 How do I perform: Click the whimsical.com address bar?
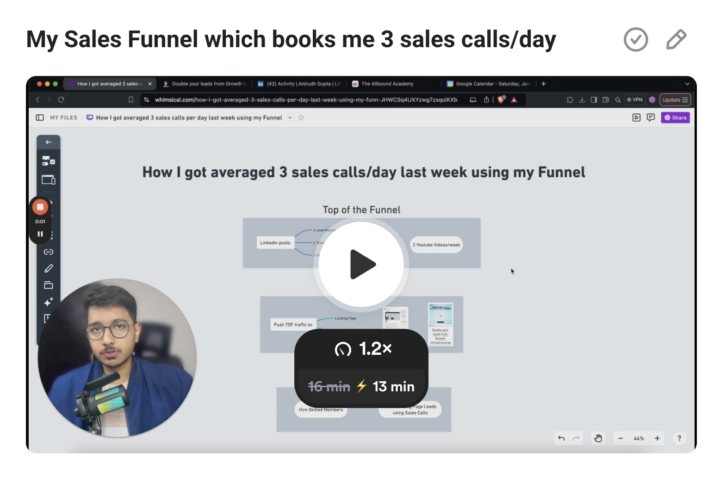click(x=306, y=100)
